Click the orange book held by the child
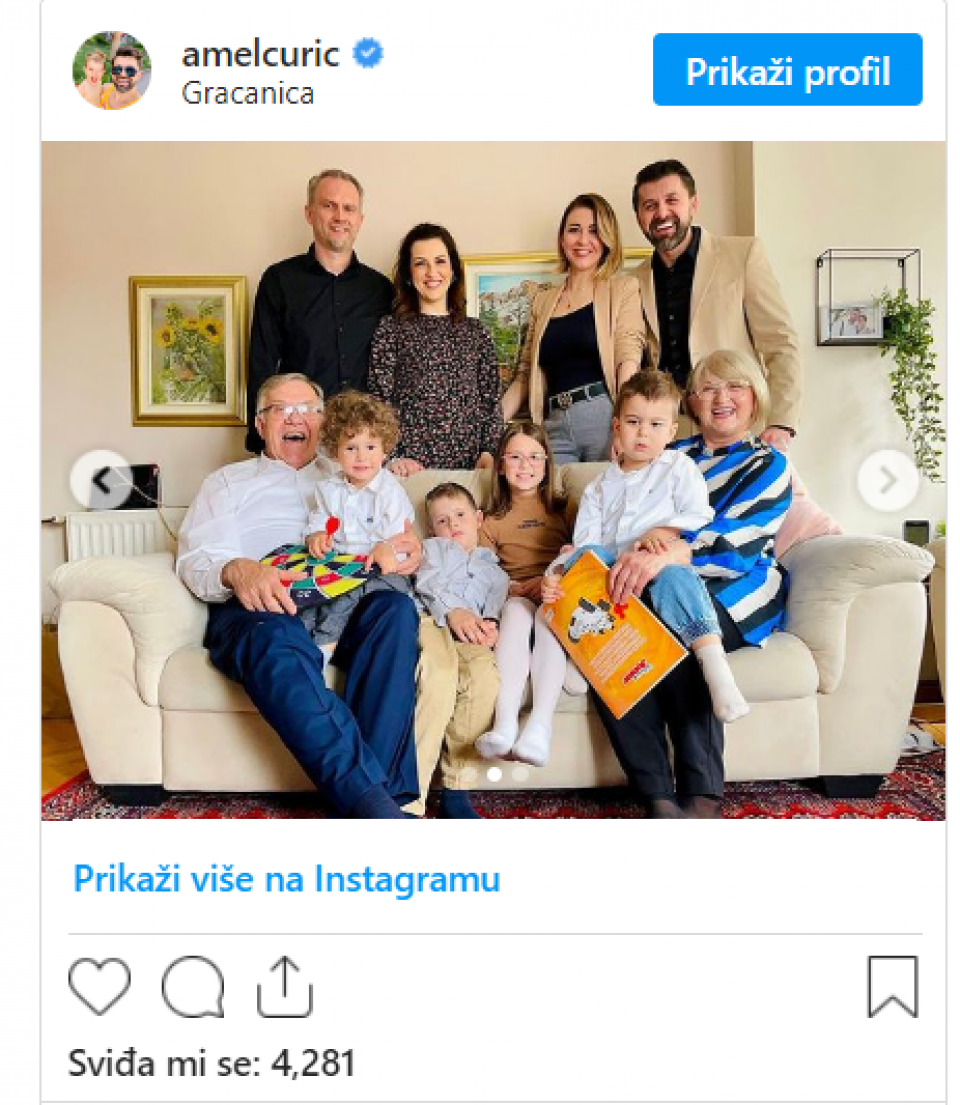 pyautogui.click(x=613, y=634)
